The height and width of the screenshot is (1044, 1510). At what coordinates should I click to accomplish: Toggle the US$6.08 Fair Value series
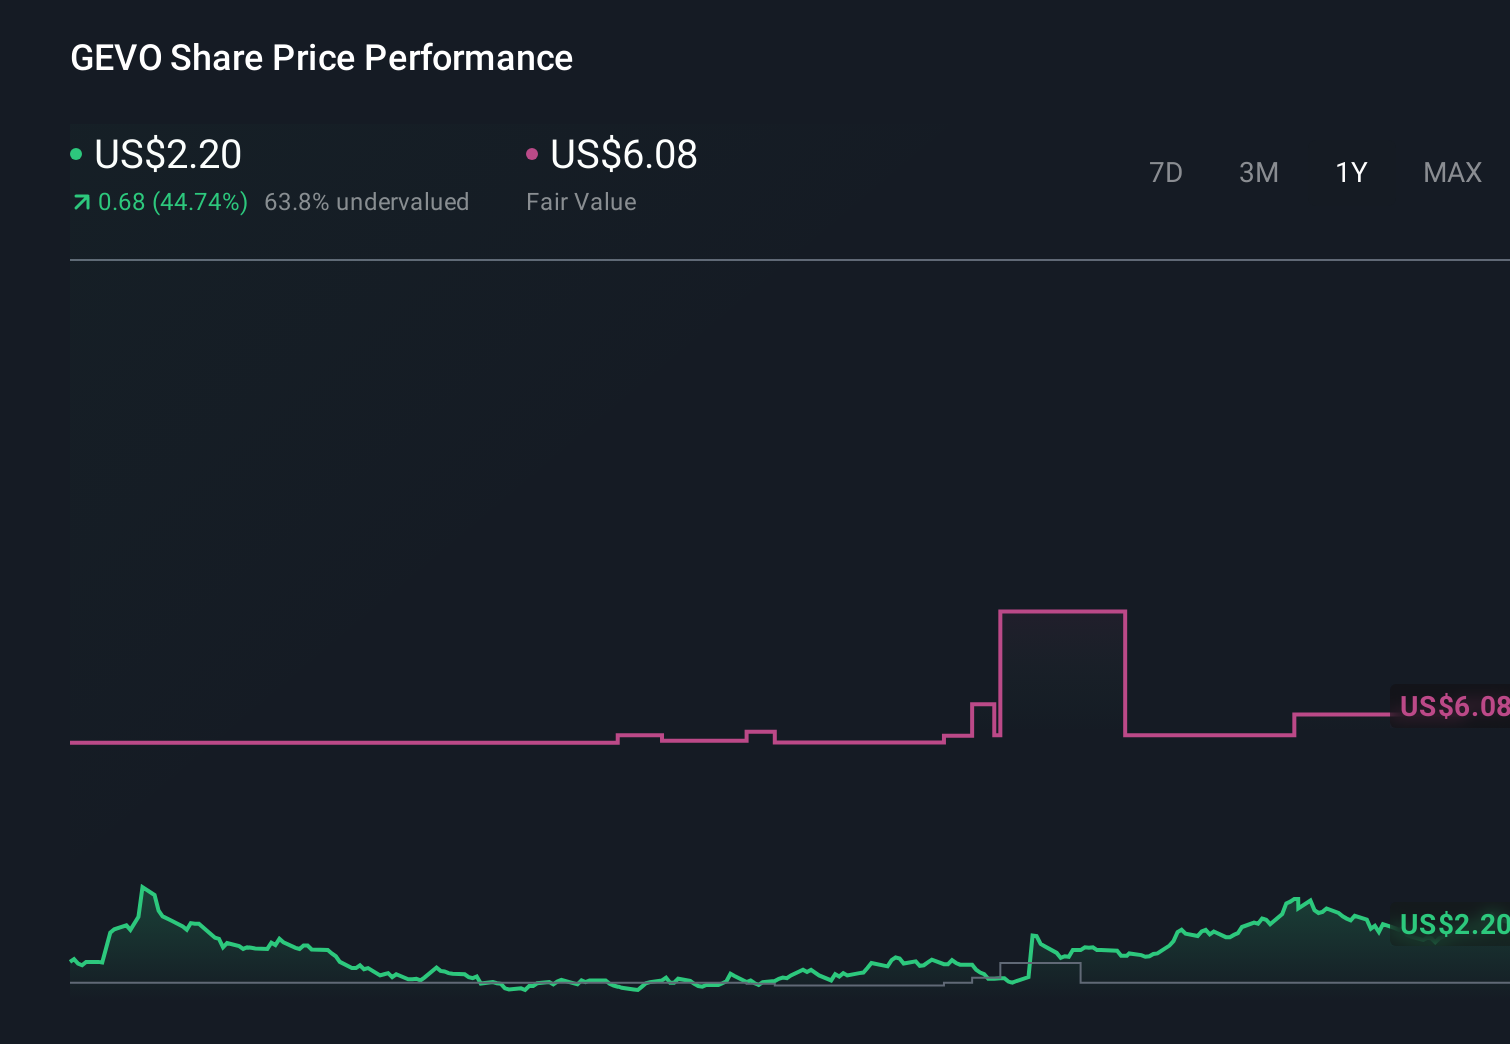click(622, 154)
